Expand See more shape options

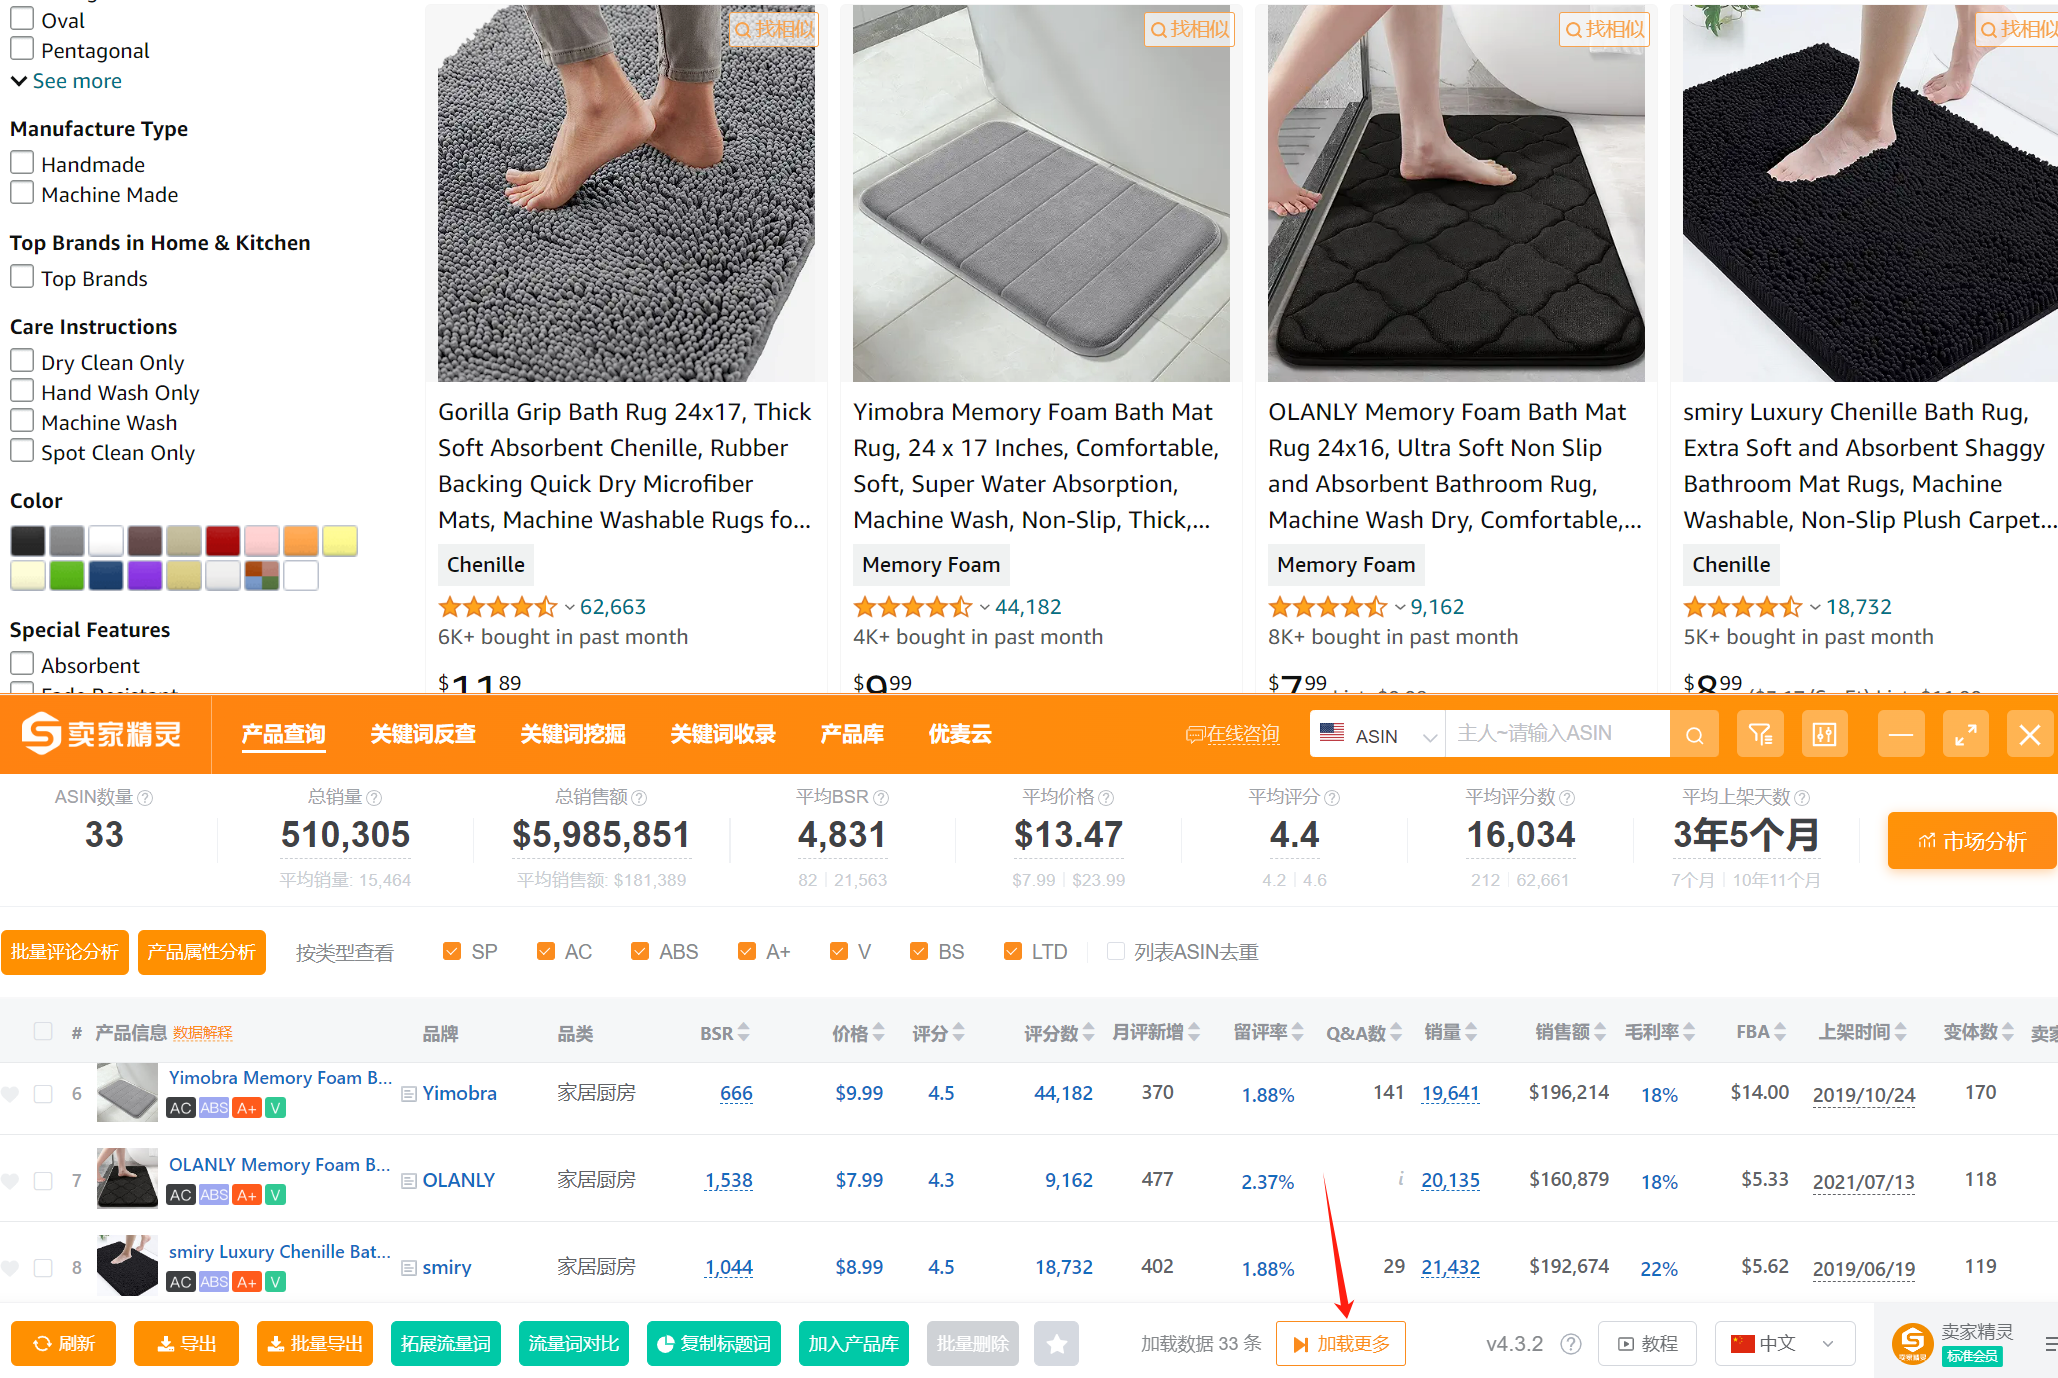click(x=66, y=81)
